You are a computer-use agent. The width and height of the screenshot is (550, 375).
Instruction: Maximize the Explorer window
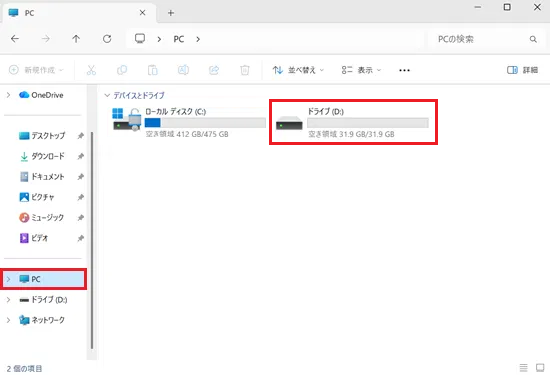click(507, 7)
